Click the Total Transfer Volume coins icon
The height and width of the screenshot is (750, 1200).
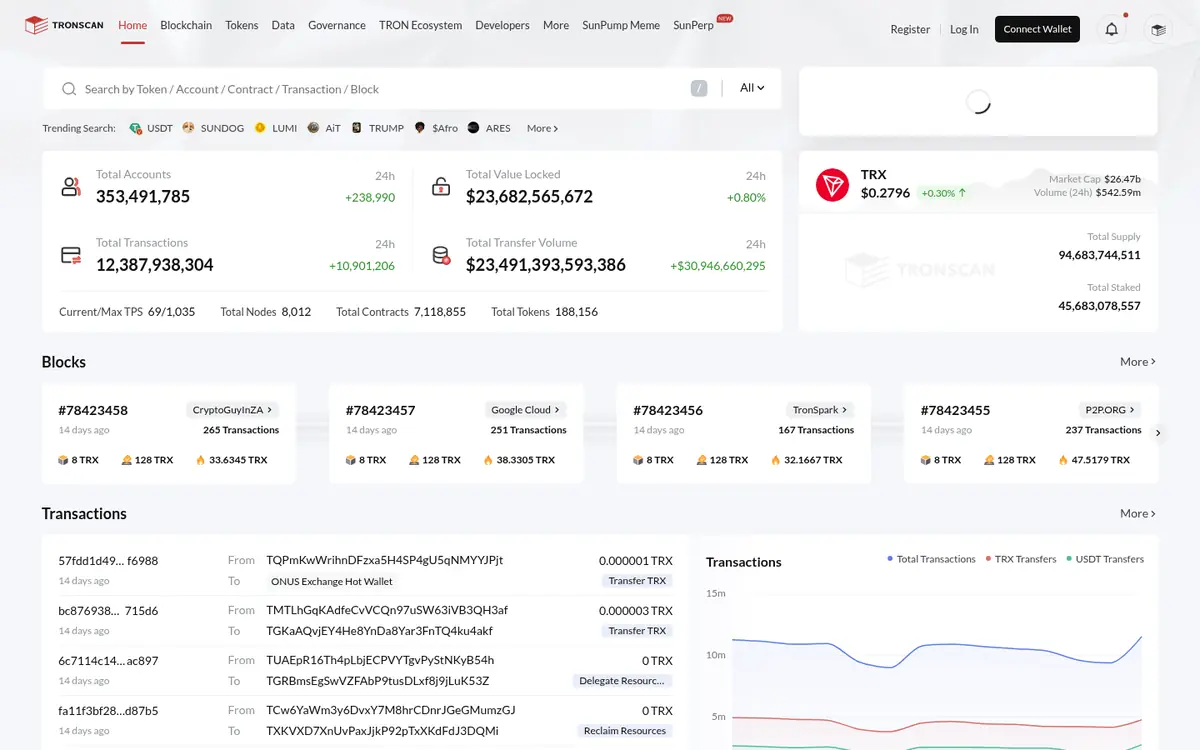[x=441, y=255]
